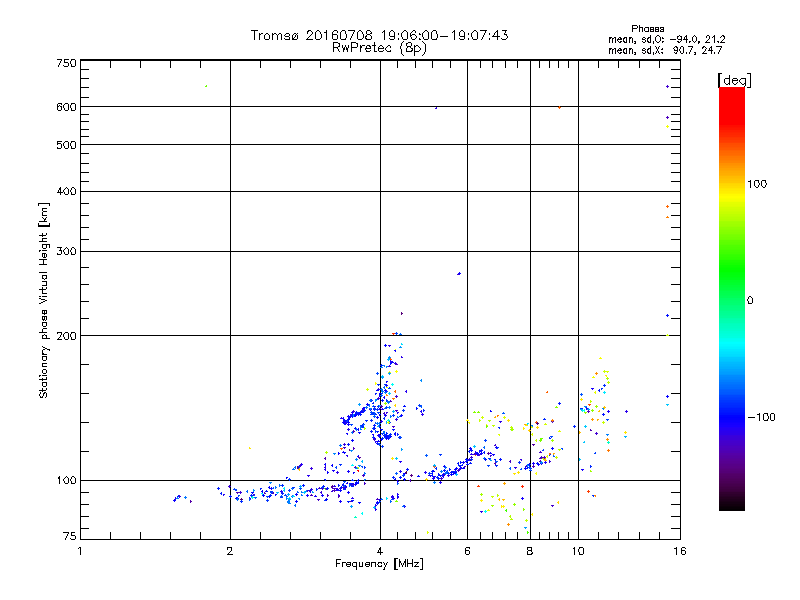Click the 'Frequency [MHz]' x-axis label
The height and width of the screenshot is (600, 800).
[379, 564]
